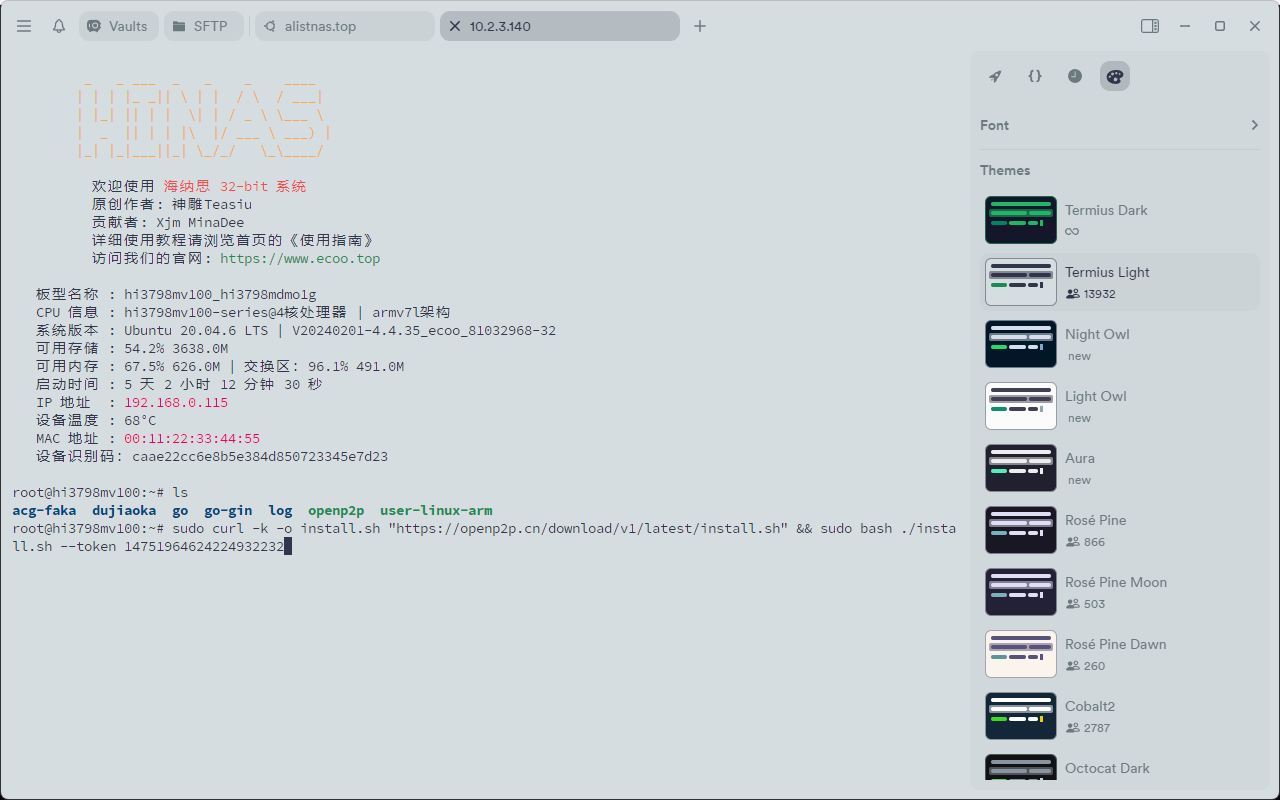Open the snippets curly braces icon

1035,76
